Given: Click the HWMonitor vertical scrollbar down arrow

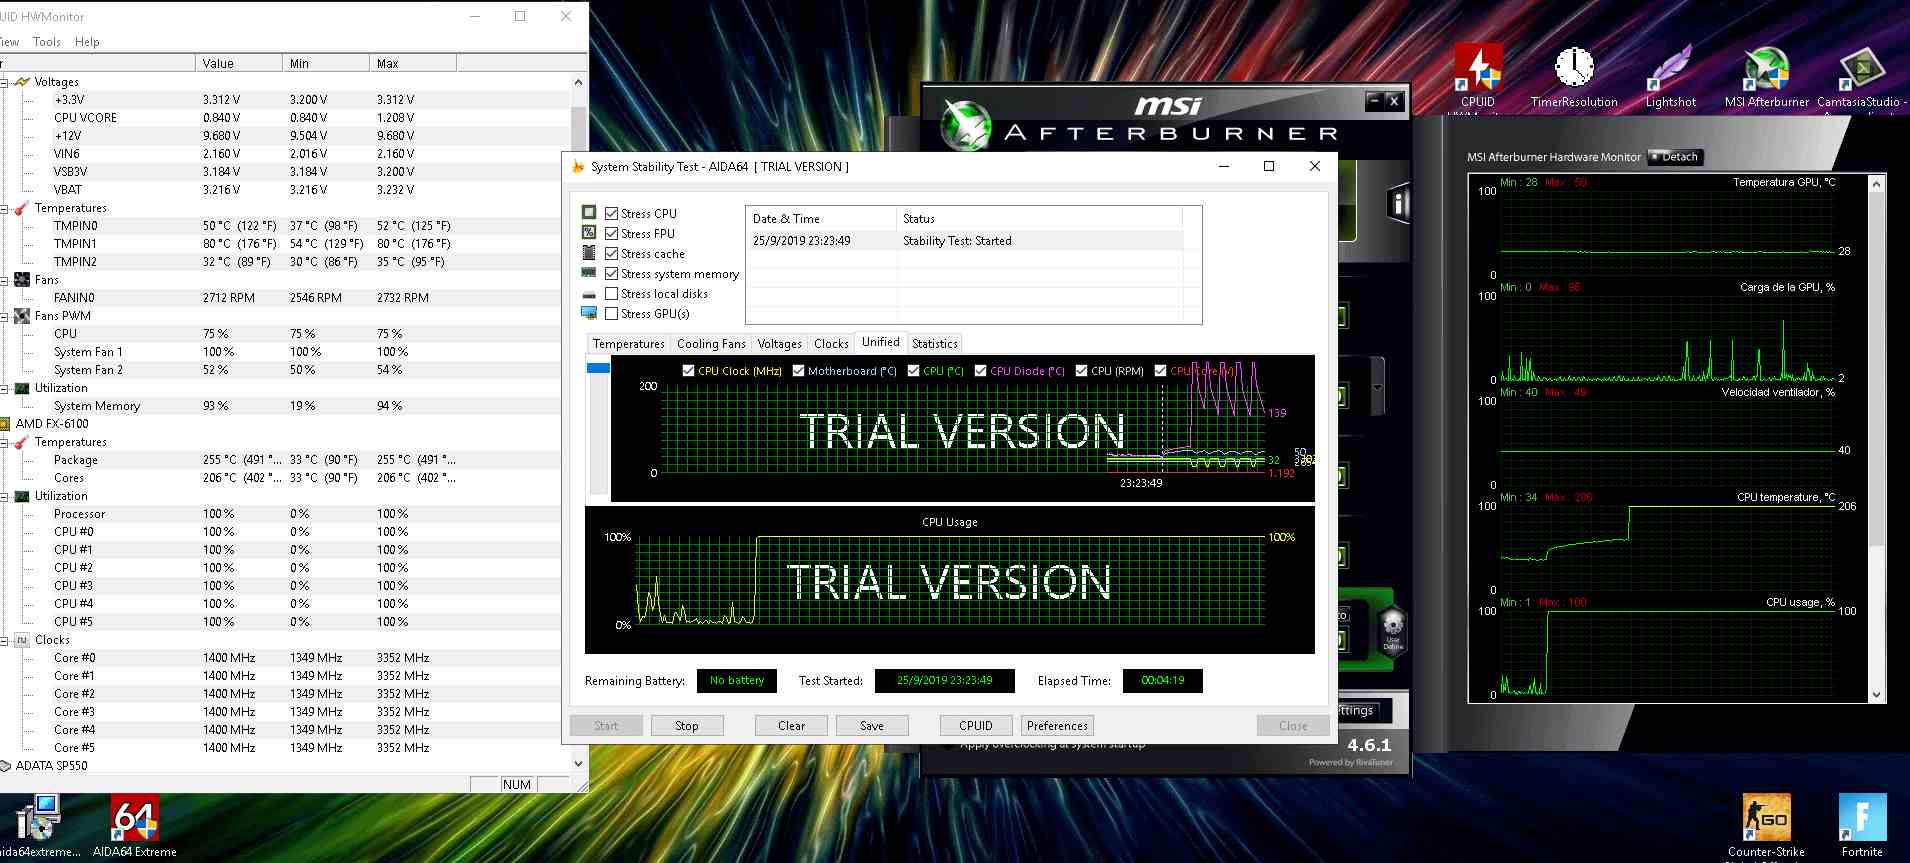Looking at the screenshot, I should (x=578, y=764).
